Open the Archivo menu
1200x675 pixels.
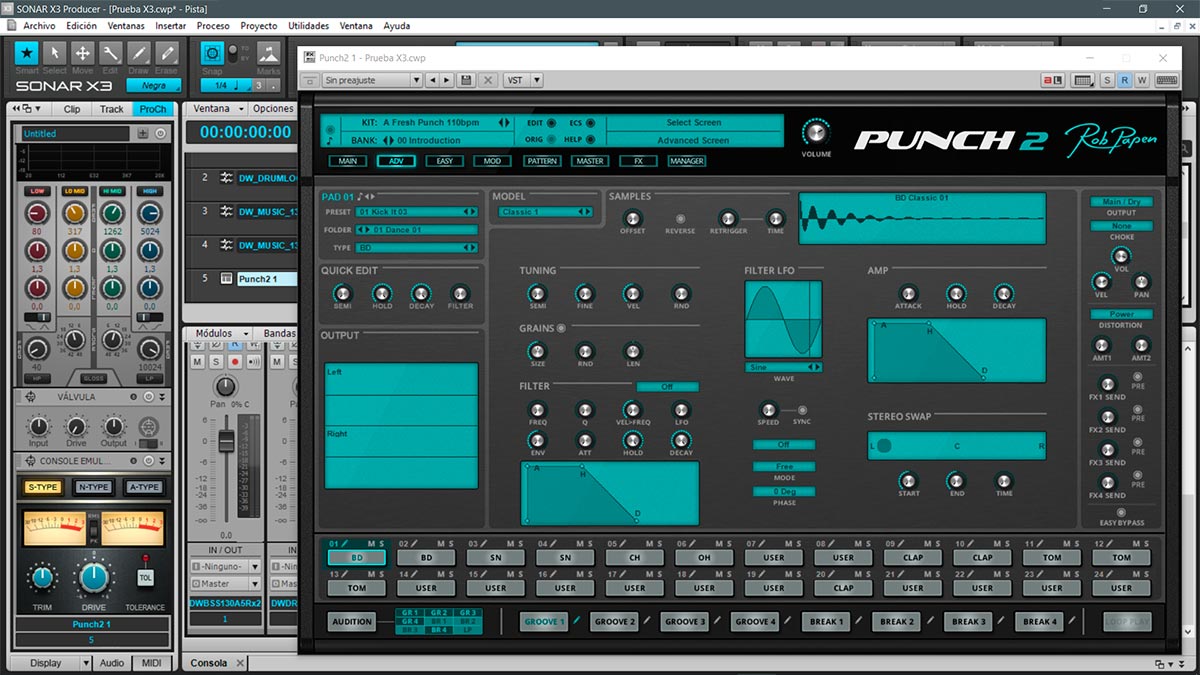point(39,26)
